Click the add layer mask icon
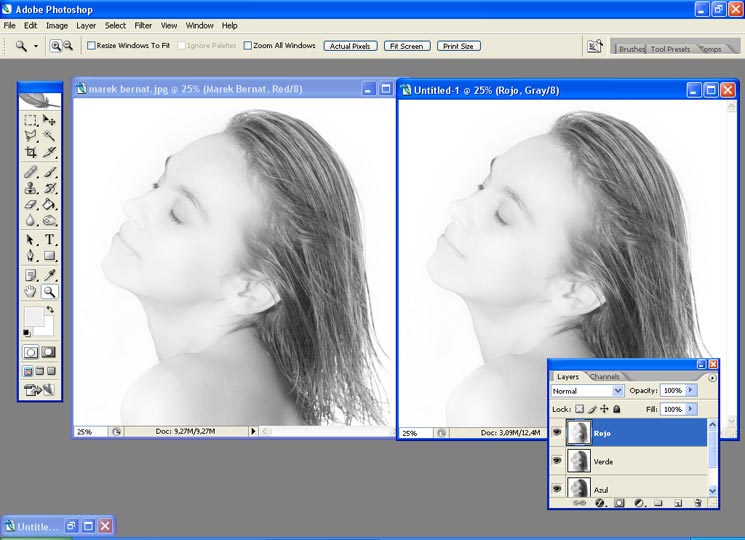Image resolution: width=745 pixels, height=540 pixels. [619, 503]
